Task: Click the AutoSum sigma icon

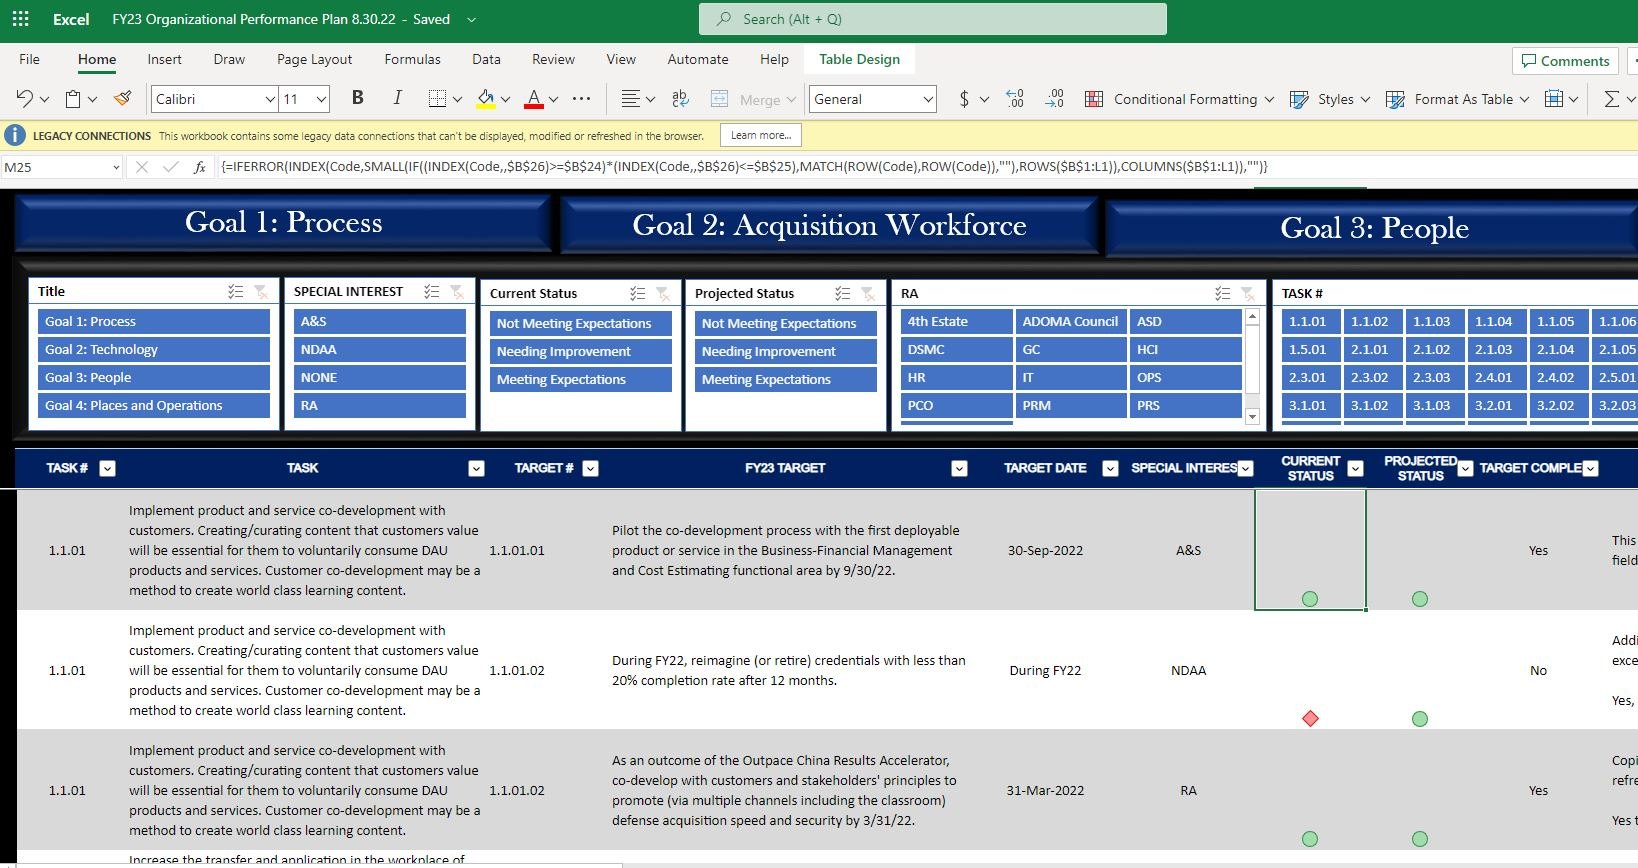Action: [x=1611, y=98]
